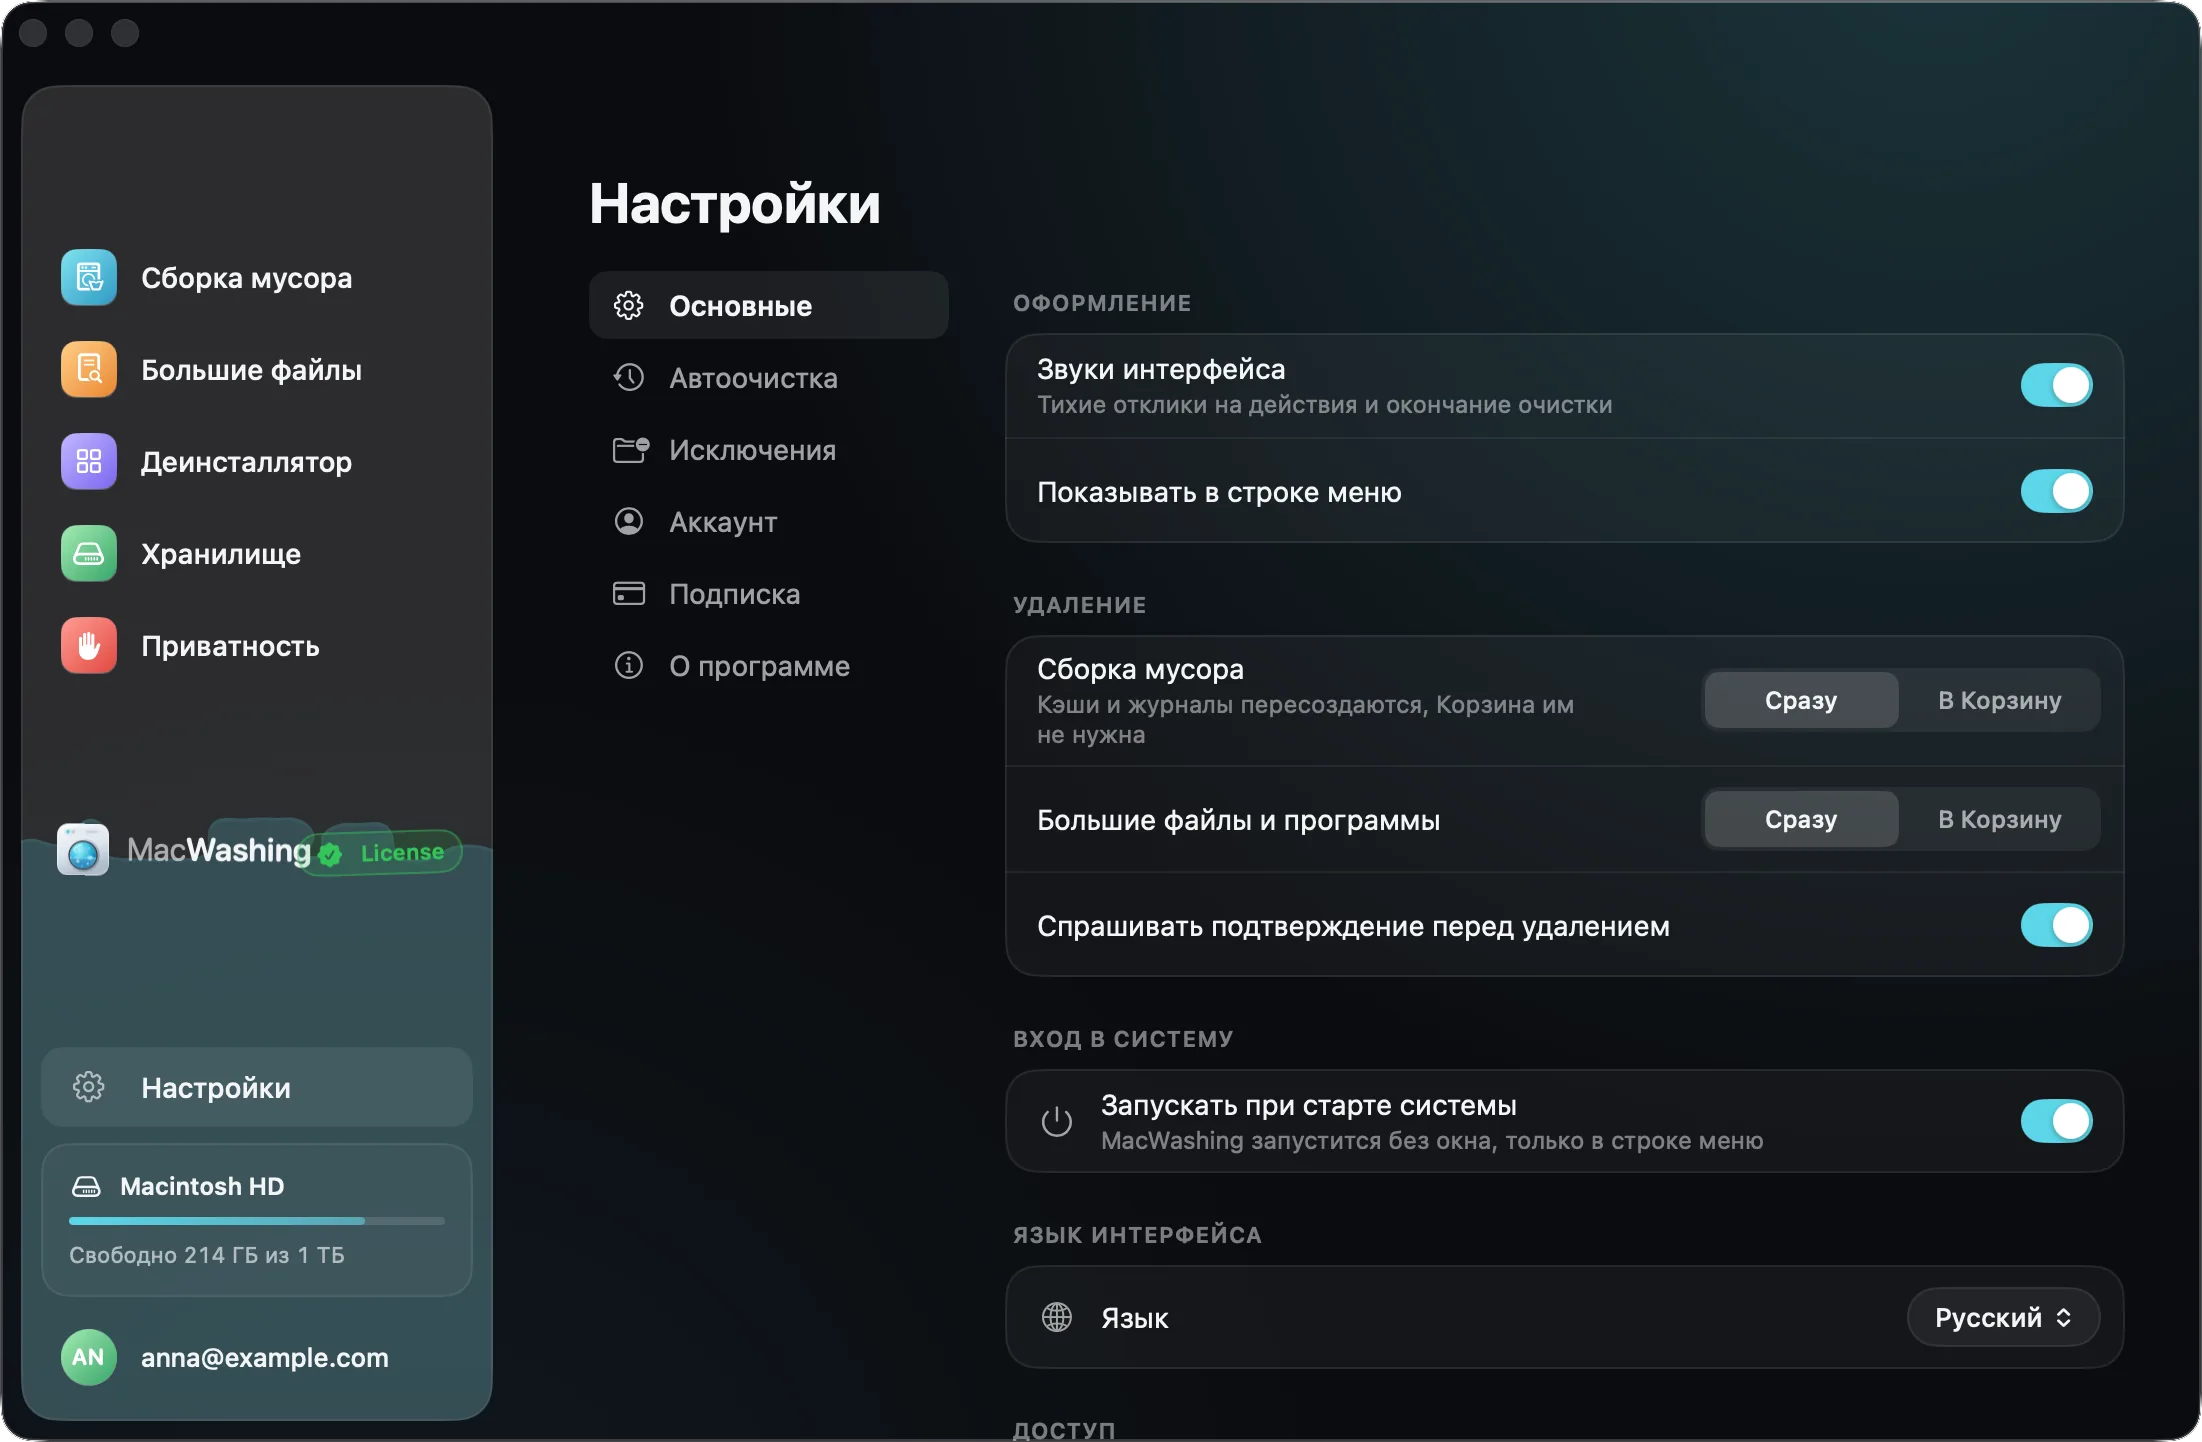2202x1442 pixels.
Task: Disable Спрашивать подтверждение перед удалением switch
Action: [2057, 925]
